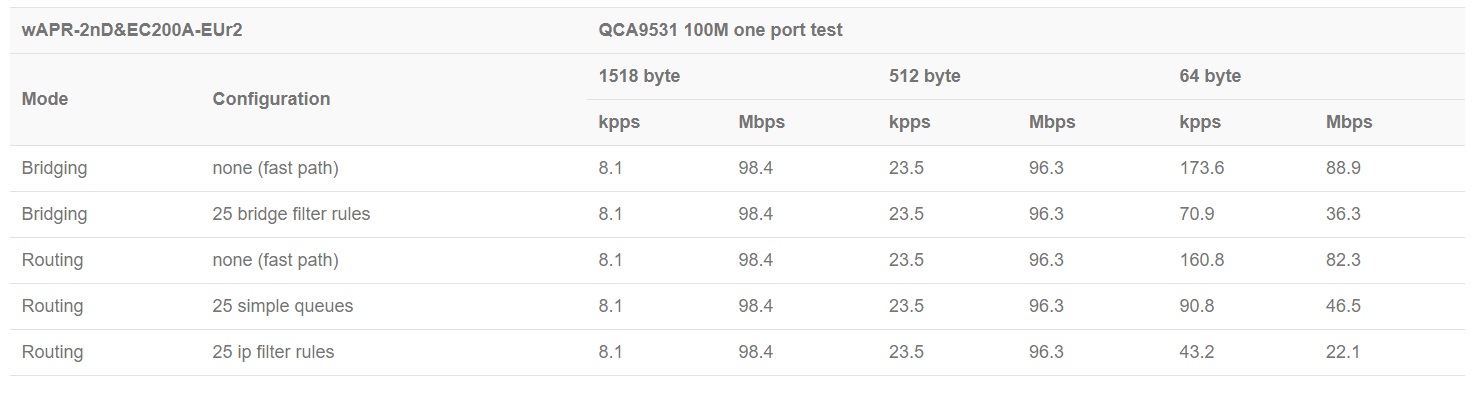Viewport: 1480px width, 396px height.
Task: Click the 22.1 Mbps value
Action: pos(1343,352)
